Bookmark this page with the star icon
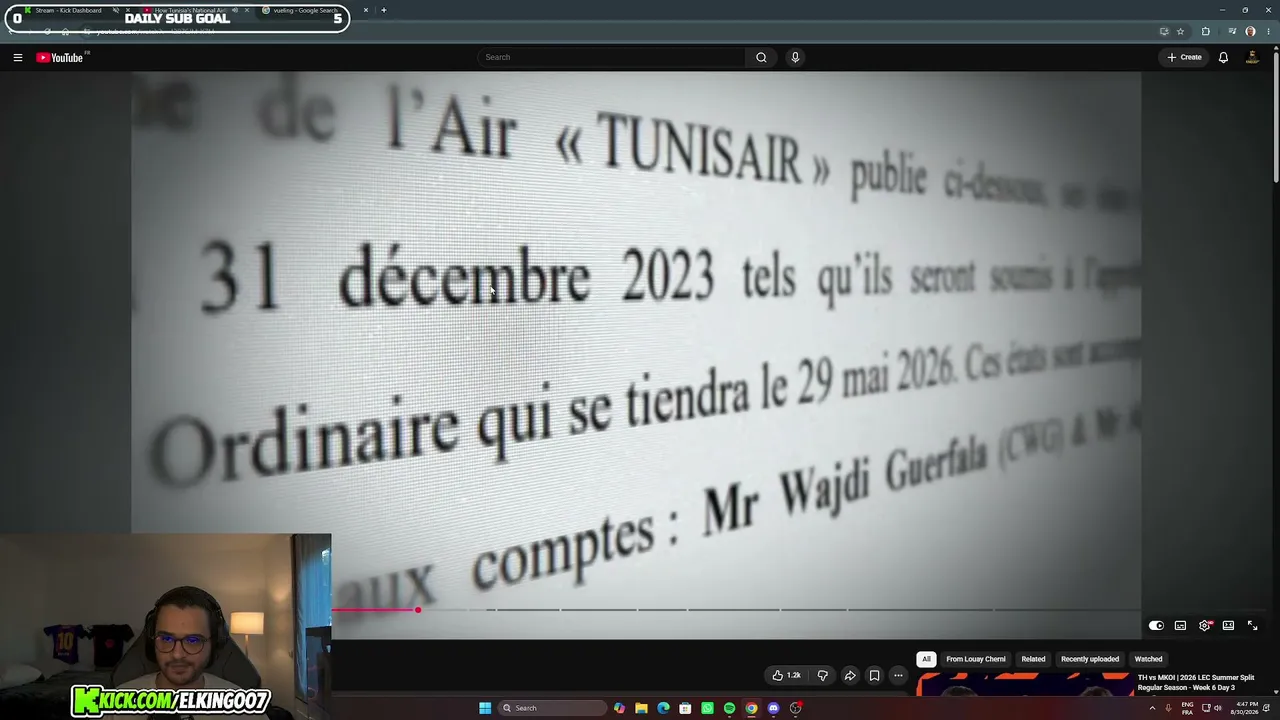 [1180, 31]
